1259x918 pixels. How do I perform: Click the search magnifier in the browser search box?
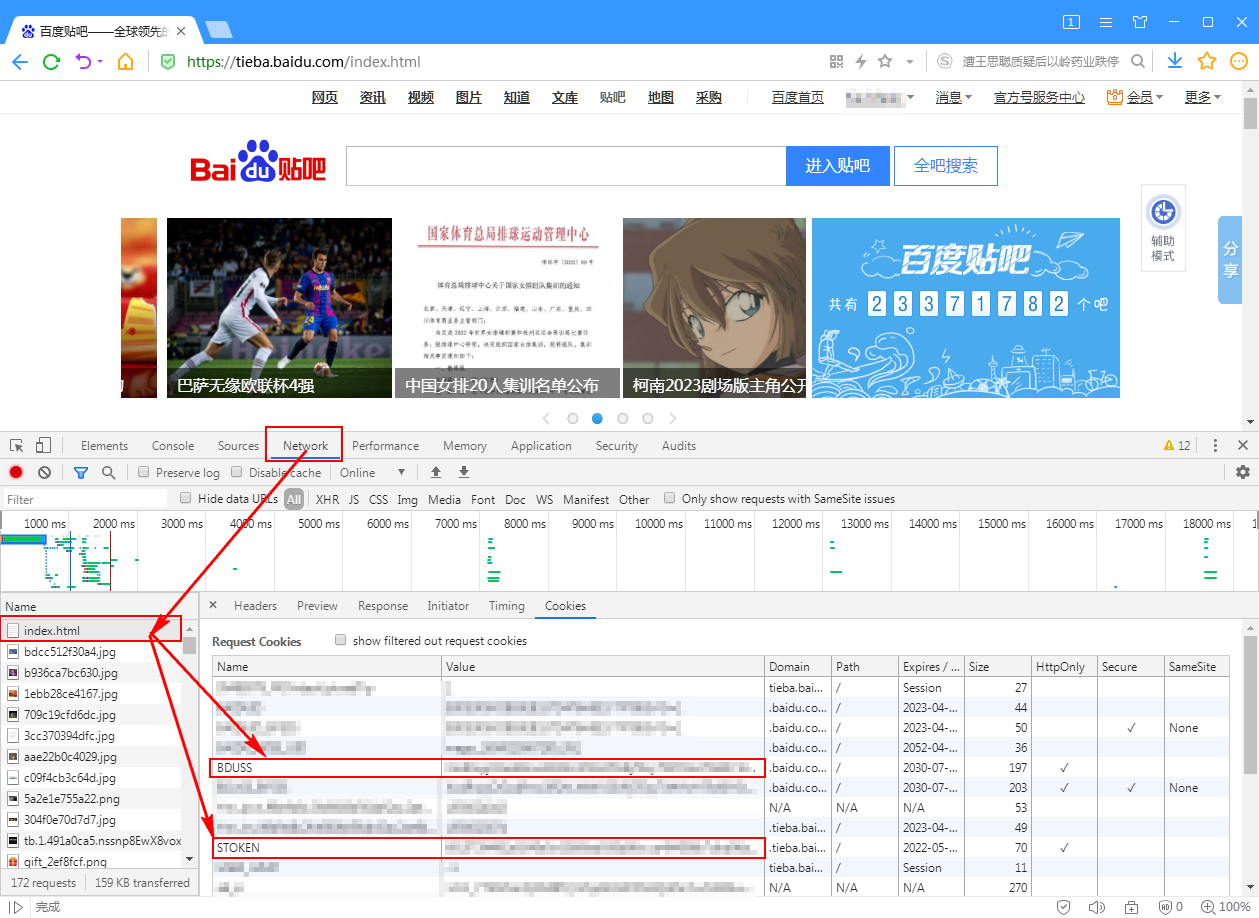(1137, 62)
